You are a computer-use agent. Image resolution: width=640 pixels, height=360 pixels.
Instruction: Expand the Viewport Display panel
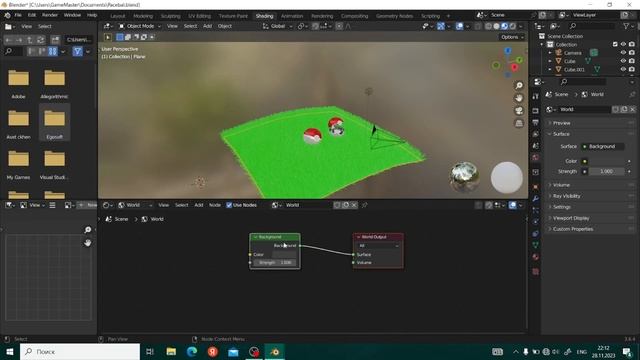[x=591, y=218]
